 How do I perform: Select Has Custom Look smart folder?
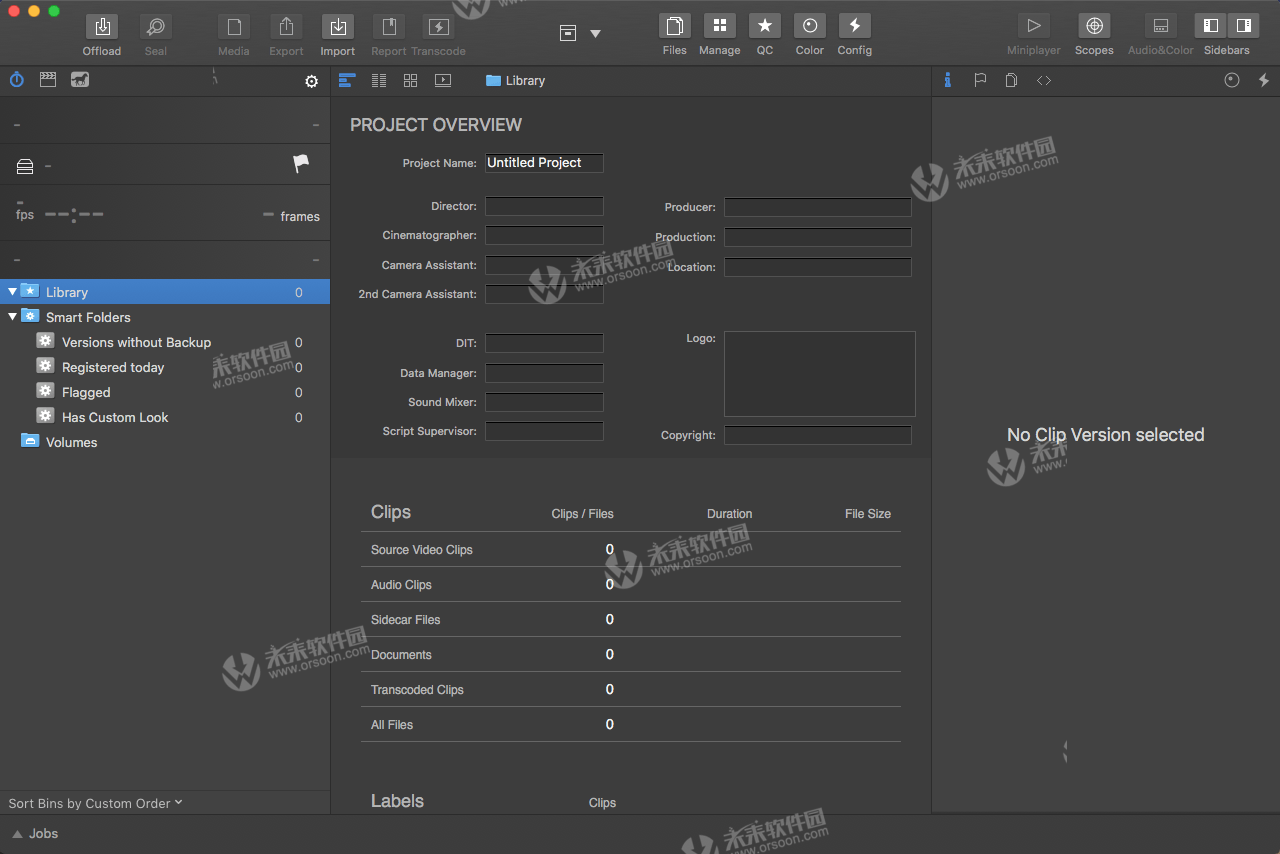165,417
